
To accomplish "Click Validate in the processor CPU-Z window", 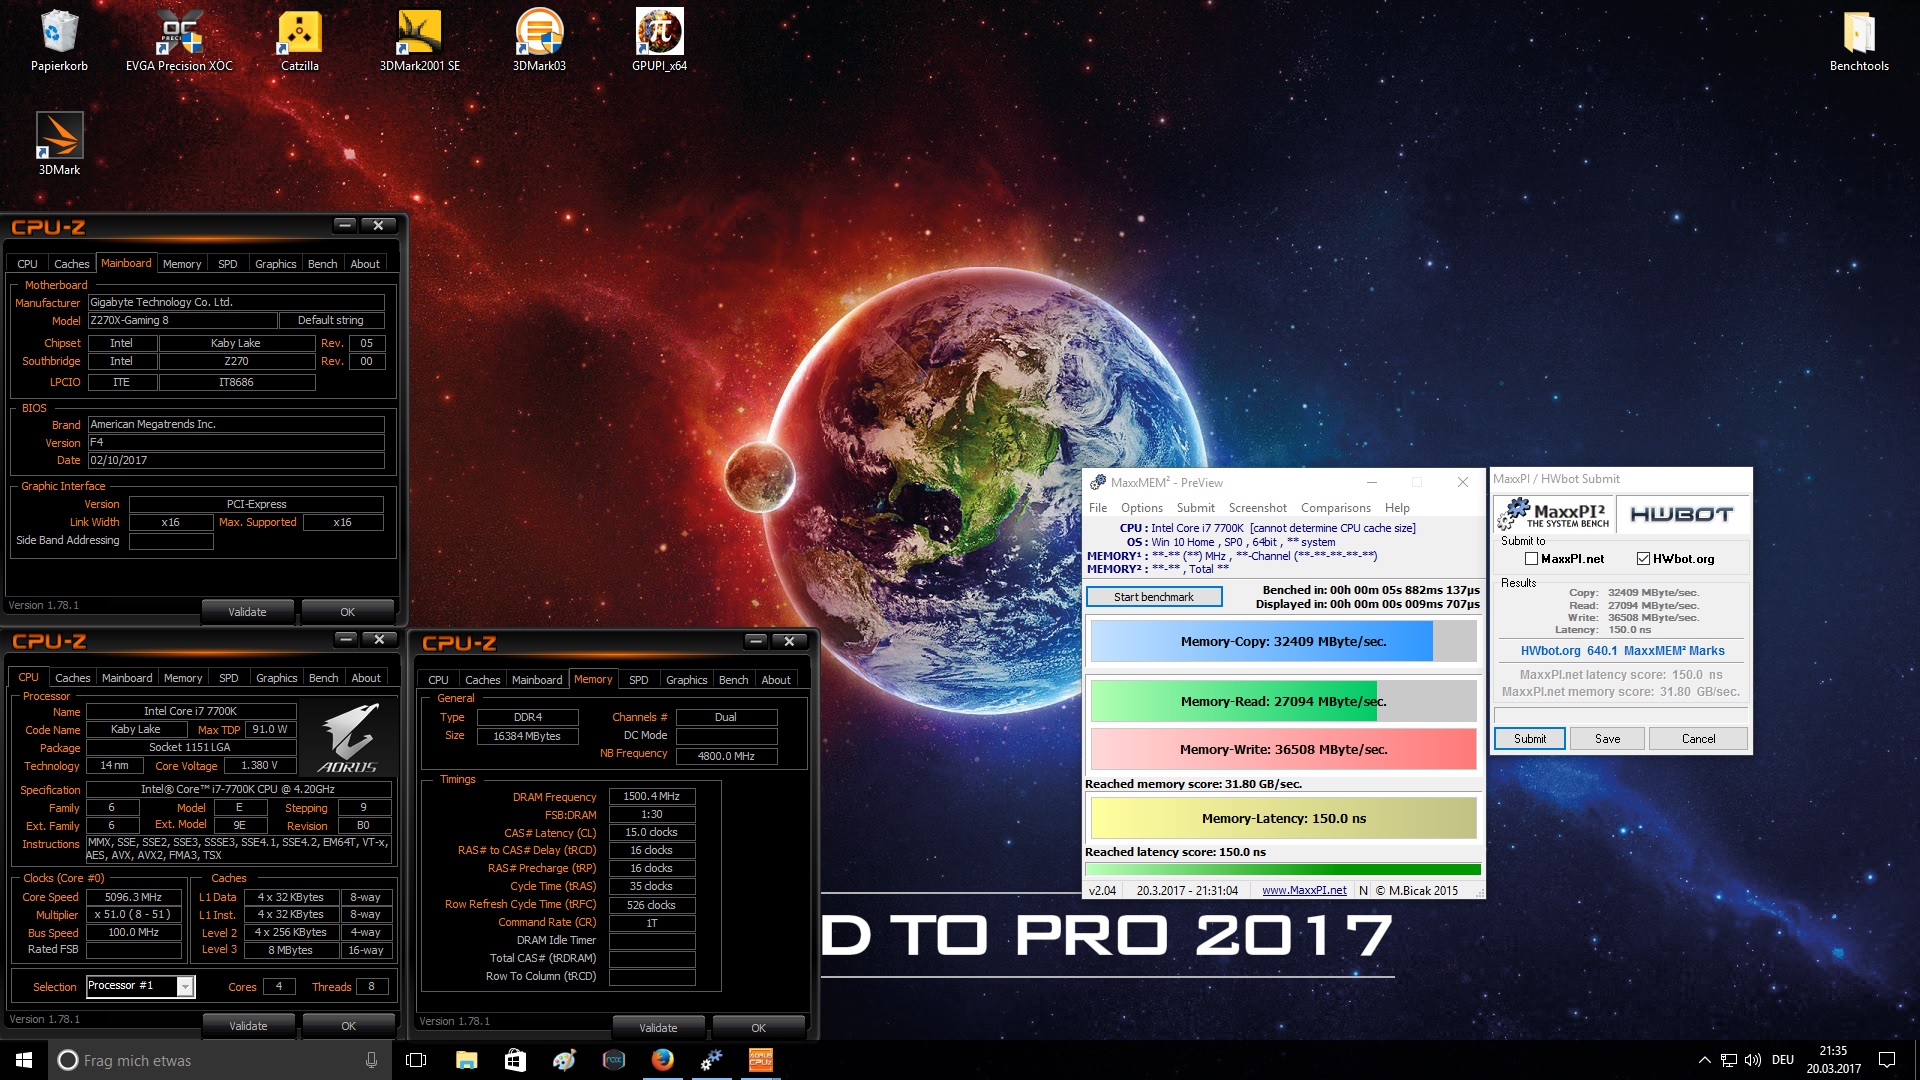I will point(248,1026).
